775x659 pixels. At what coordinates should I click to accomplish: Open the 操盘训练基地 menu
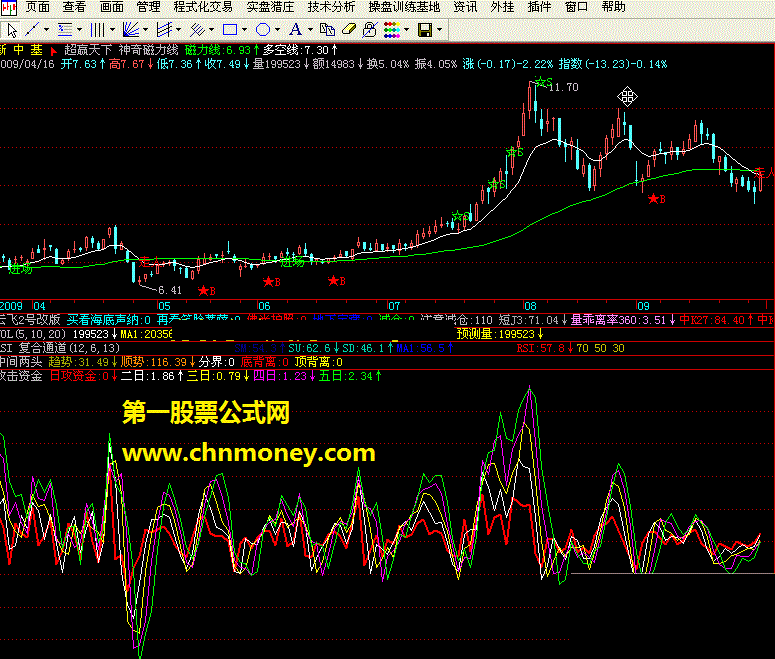pos(404,7)
